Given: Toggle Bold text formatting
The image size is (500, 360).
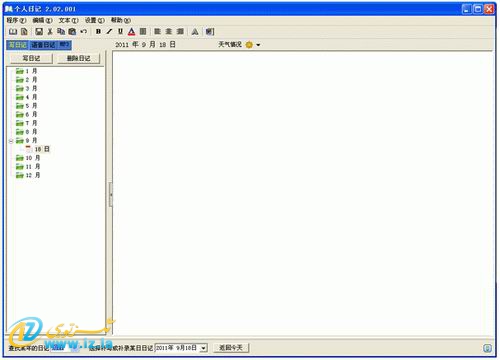Looking at the screenshot, I should [98, 32].
